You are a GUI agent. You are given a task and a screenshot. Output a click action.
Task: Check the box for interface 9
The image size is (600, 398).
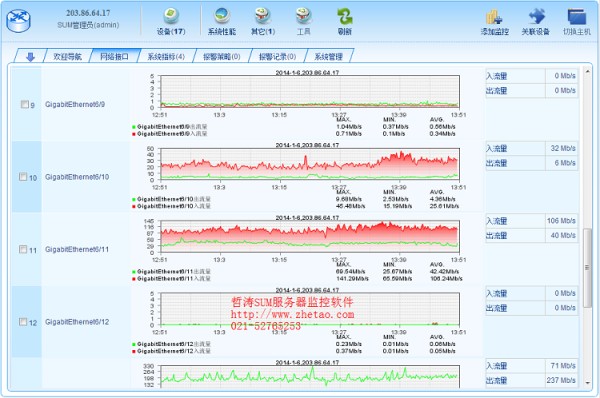point(24,104)
